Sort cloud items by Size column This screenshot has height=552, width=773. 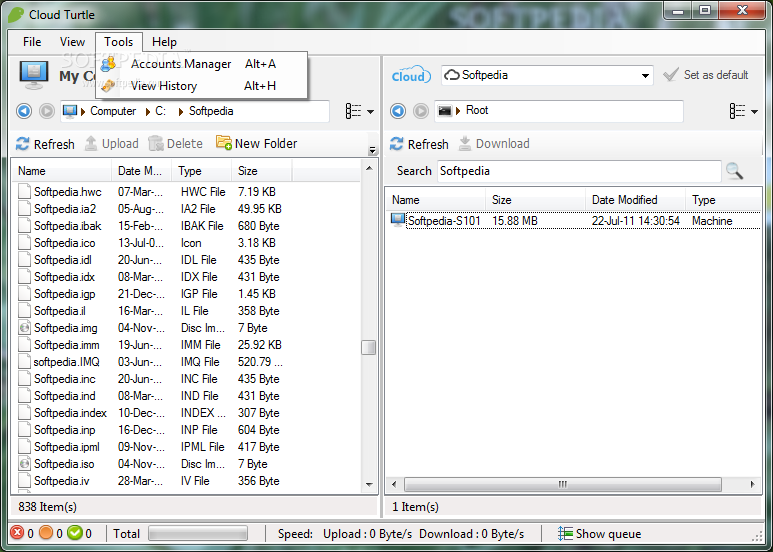click(535, 200)
